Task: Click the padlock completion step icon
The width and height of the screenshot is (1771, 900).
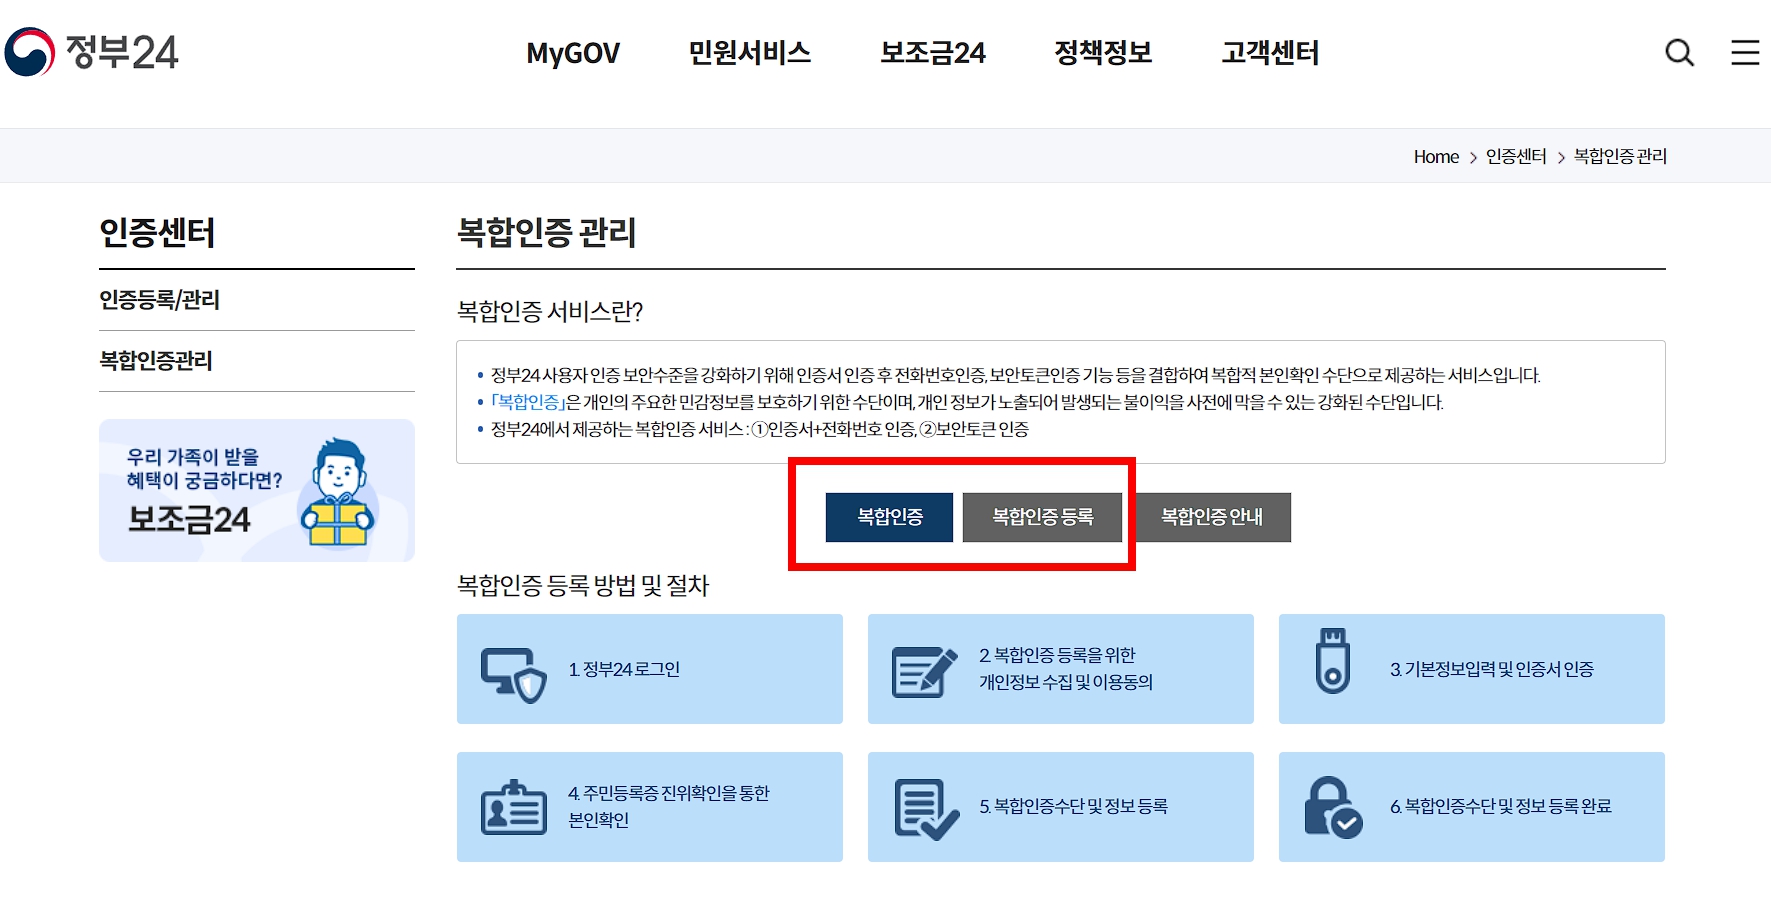Action: (1334, 806)
